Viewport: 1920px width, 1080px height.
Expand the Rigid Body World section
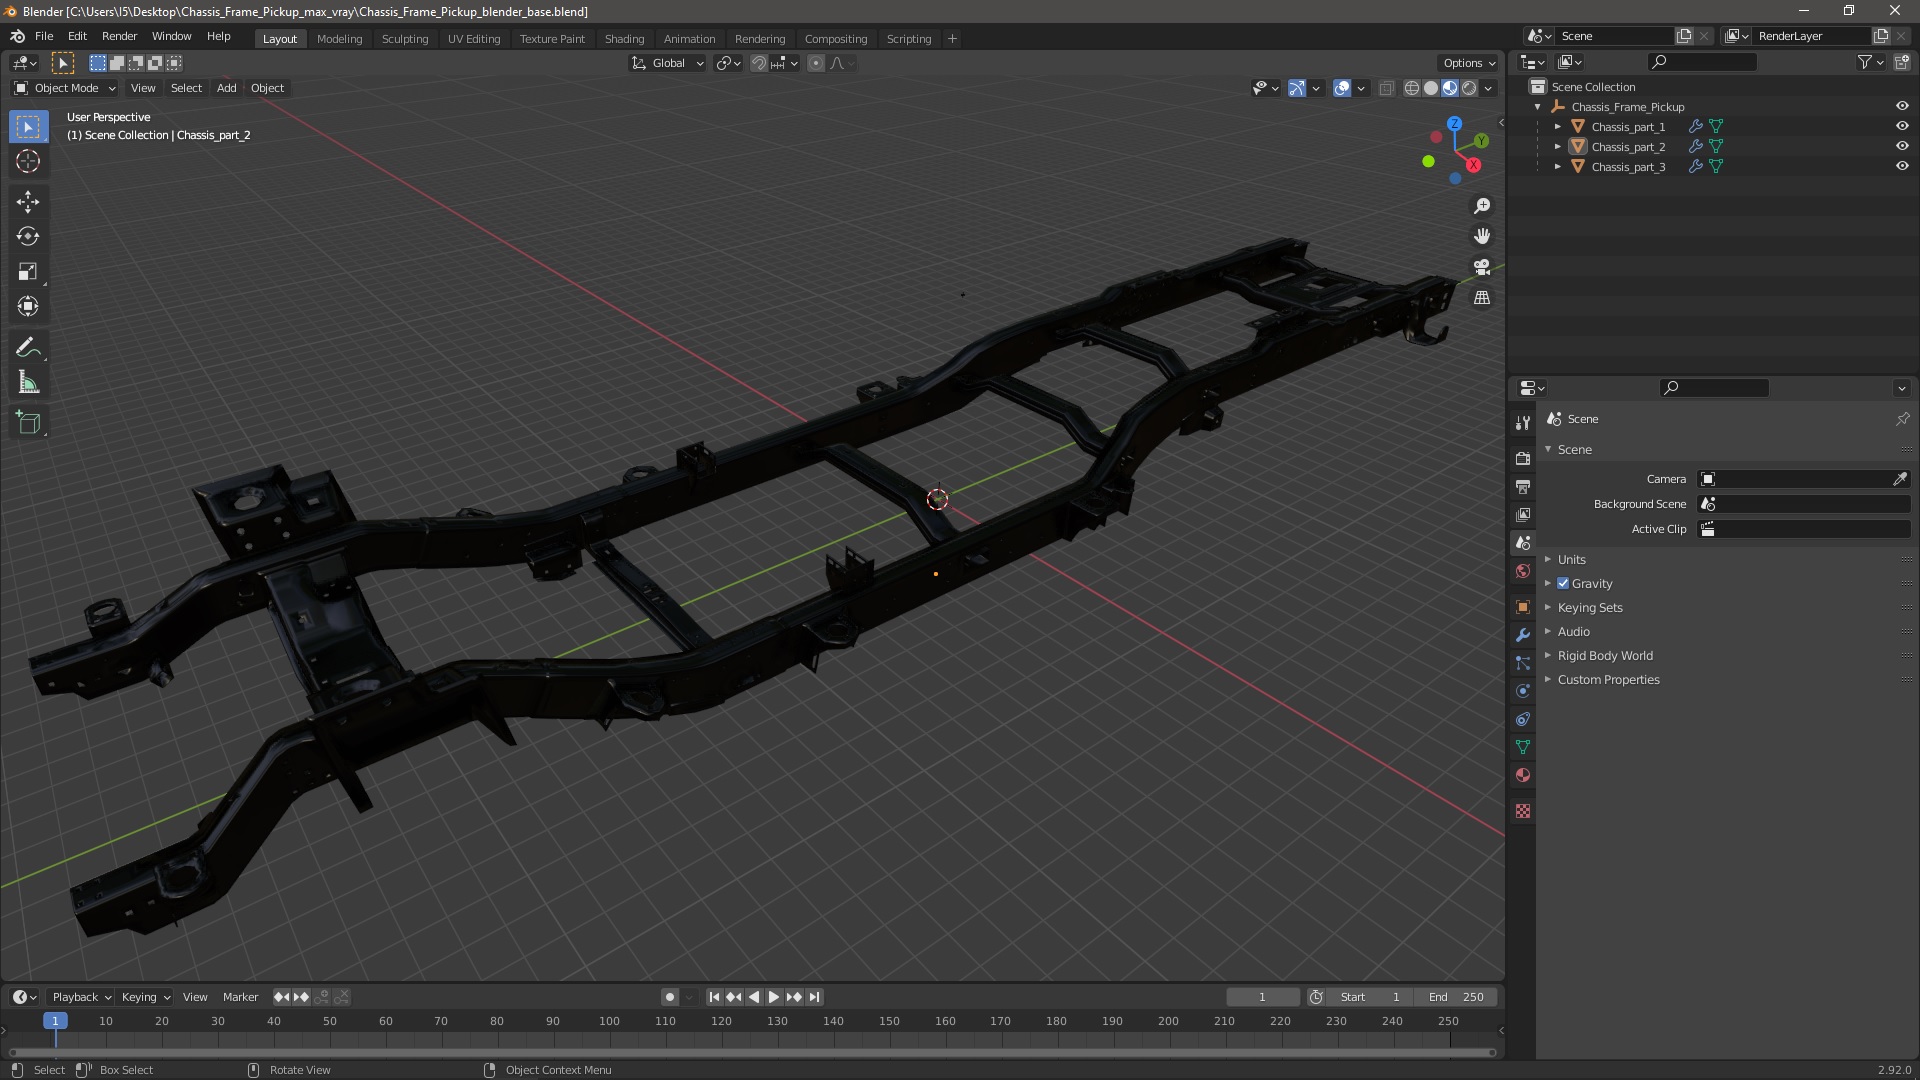point(1549,655)
